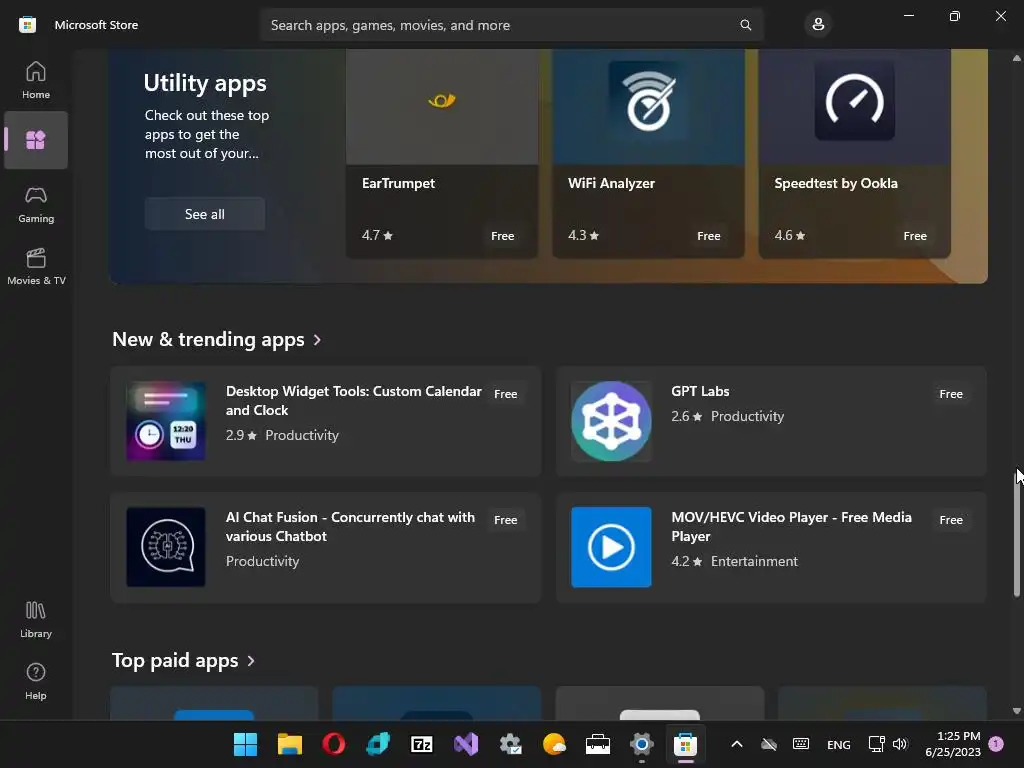The image size is (1024, 768).
Task: Open the Home section in sidebar
Action: point(36,80)
